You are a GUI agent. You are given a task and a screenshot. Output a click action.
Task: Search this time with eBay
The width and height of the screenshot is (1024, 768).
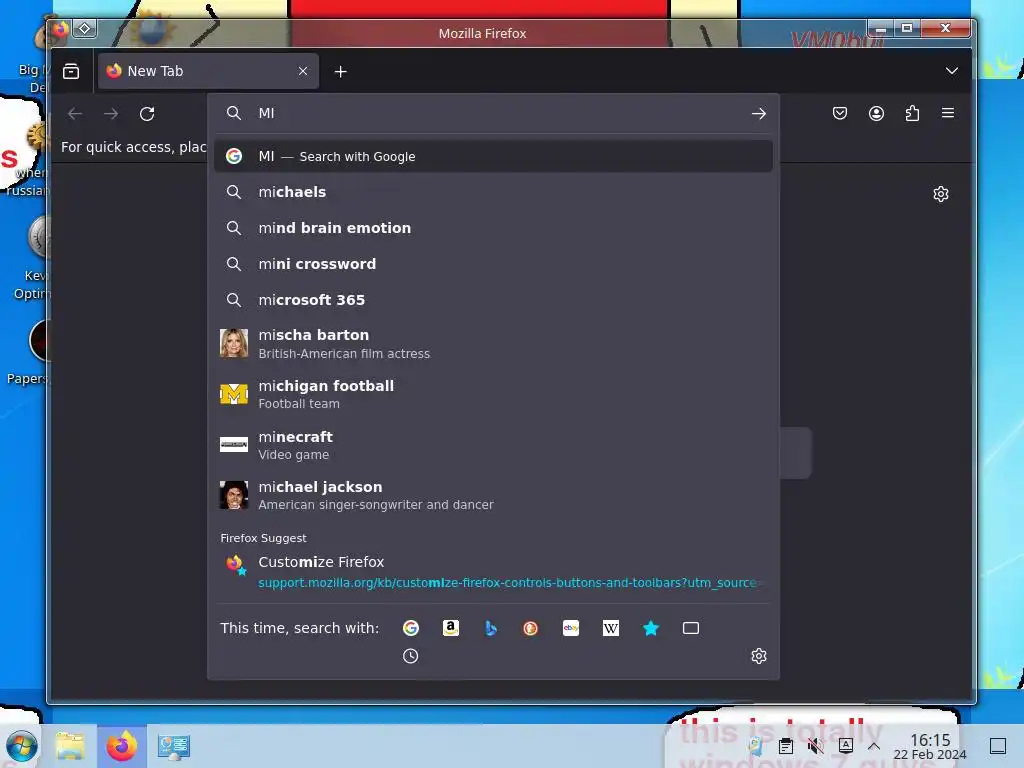tap(571, 628)
